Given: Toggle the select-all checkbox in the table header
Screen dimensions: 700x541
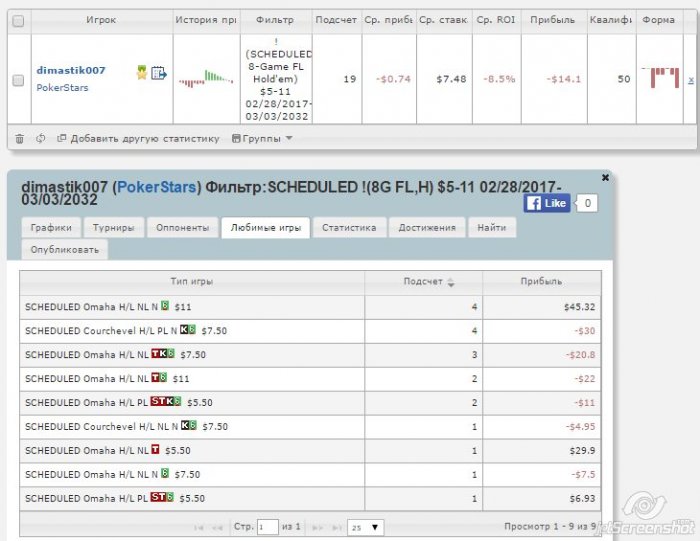Looking at the screenshot, I should tap(18, 21).
